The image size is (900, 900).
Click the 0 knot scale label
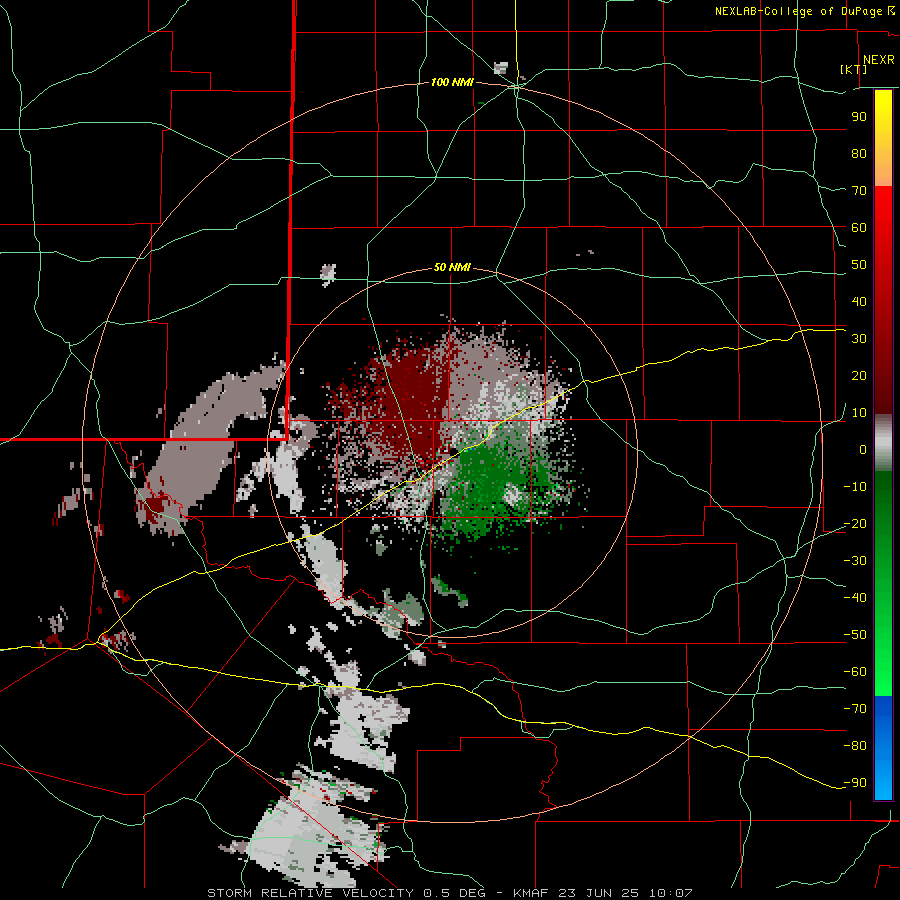coord(863,449)
